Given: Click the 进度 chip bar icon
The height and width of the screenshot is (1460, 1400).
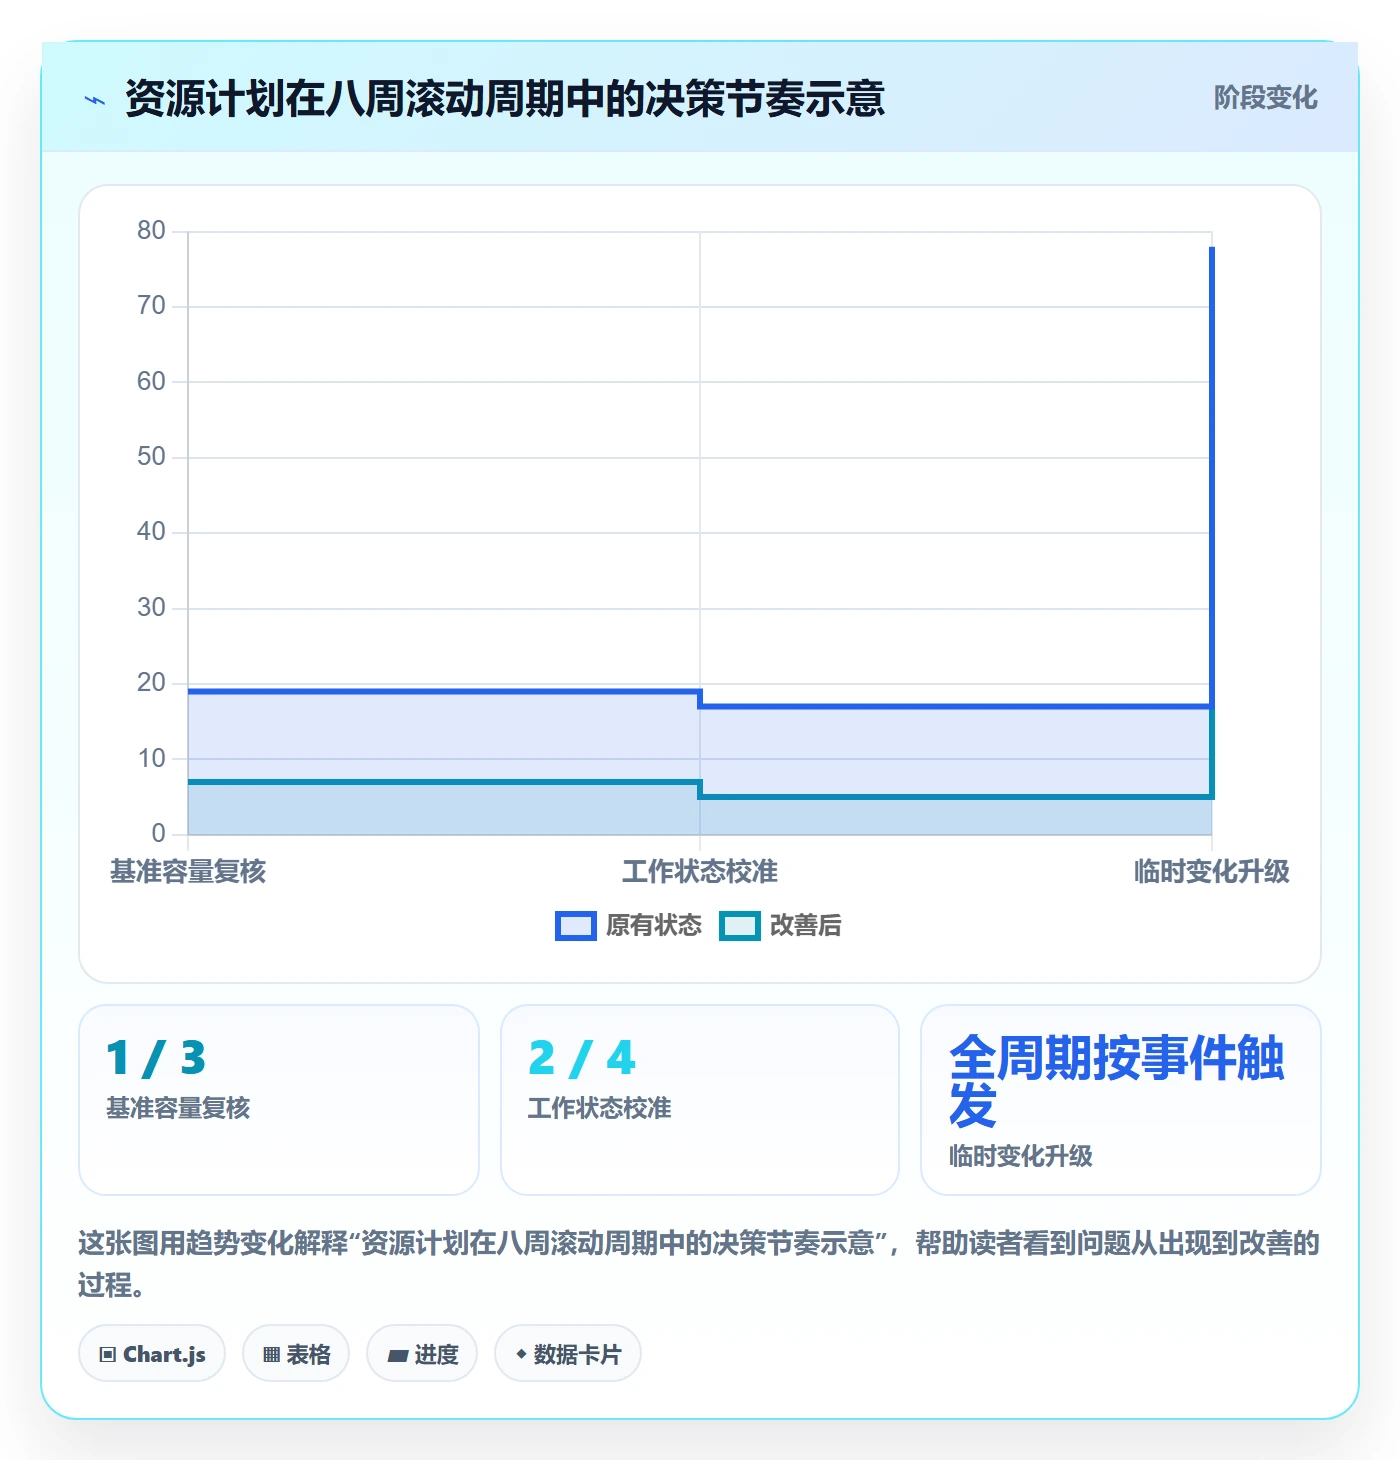Looking at the screenshot, I should click(398, 1356).
